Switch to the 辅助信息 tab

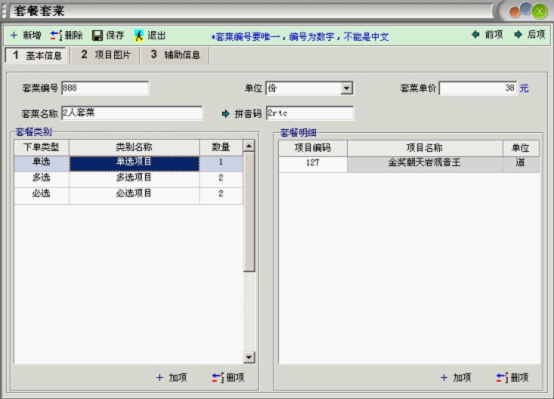(175, 55)
